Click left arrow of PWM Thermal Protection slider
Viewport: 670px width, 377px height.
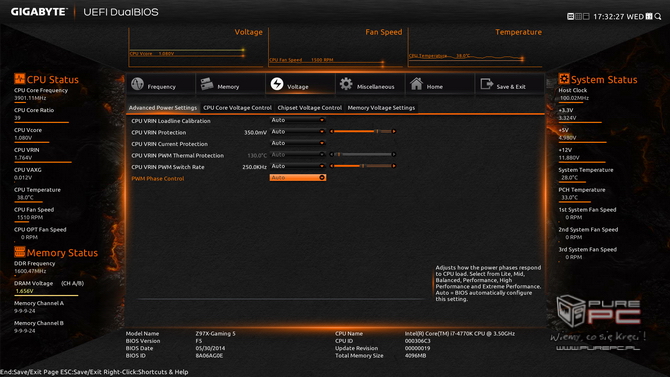click(x=331, y=154)
